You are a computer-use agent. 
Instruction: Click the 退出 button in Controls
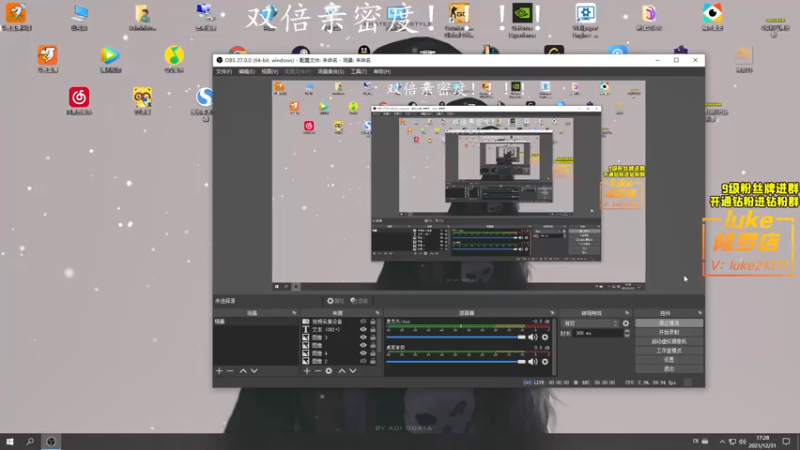tap(669, 369)
